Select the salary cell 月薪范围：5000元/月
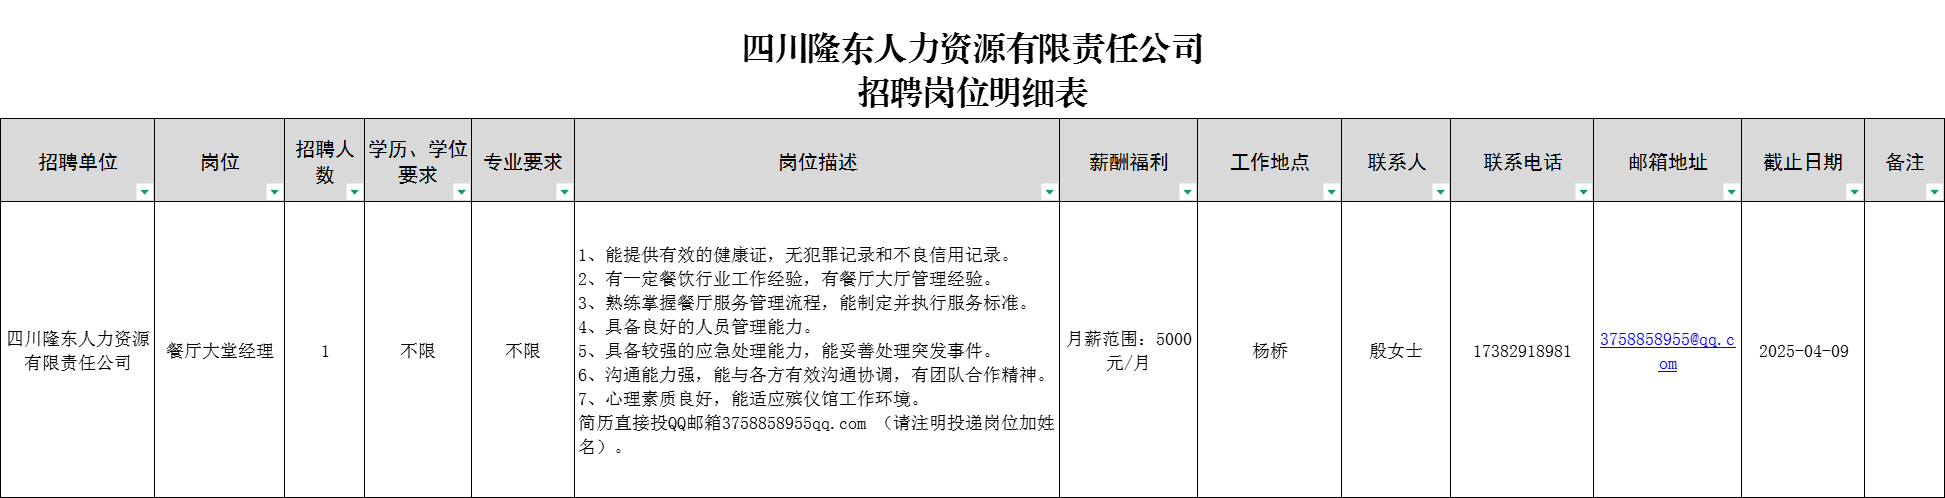 pos(1128,351)
